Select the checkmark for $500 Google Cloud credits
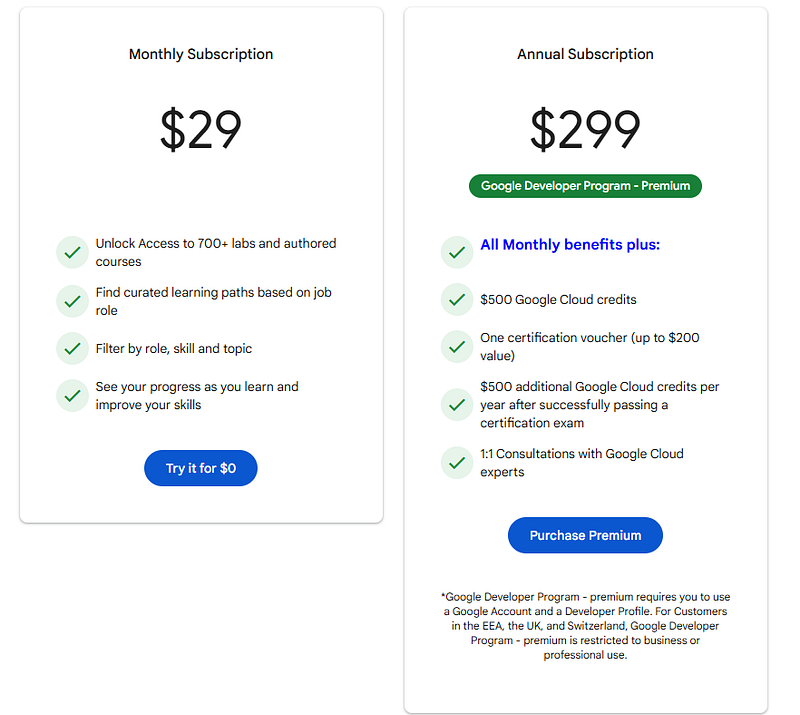800x715 pixels. 457,299
